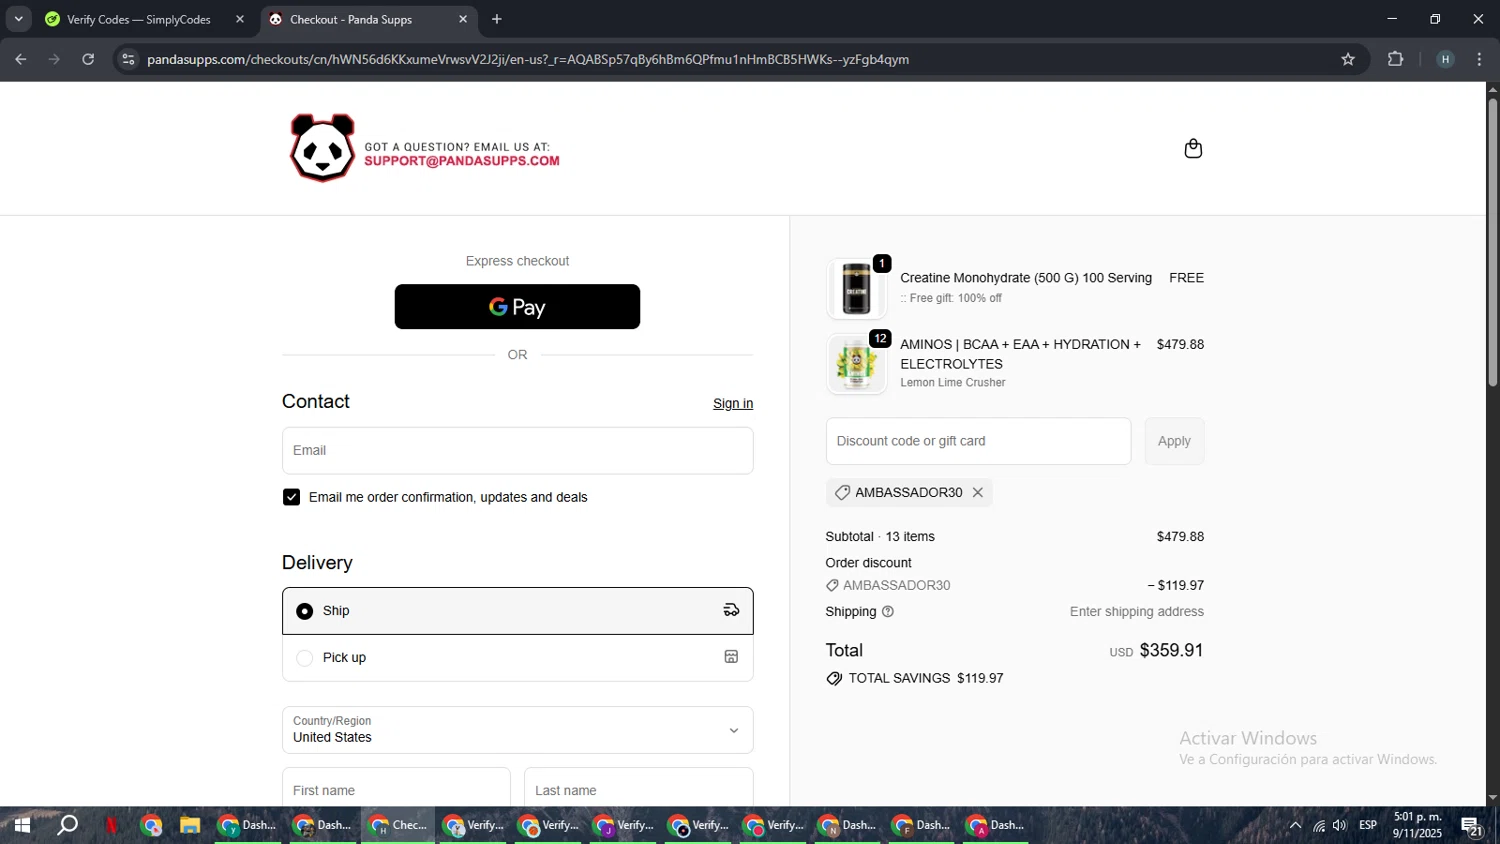The image size is (1500, 844).
Task: Bookmark this page with star icon
Action: point(1348,60)
